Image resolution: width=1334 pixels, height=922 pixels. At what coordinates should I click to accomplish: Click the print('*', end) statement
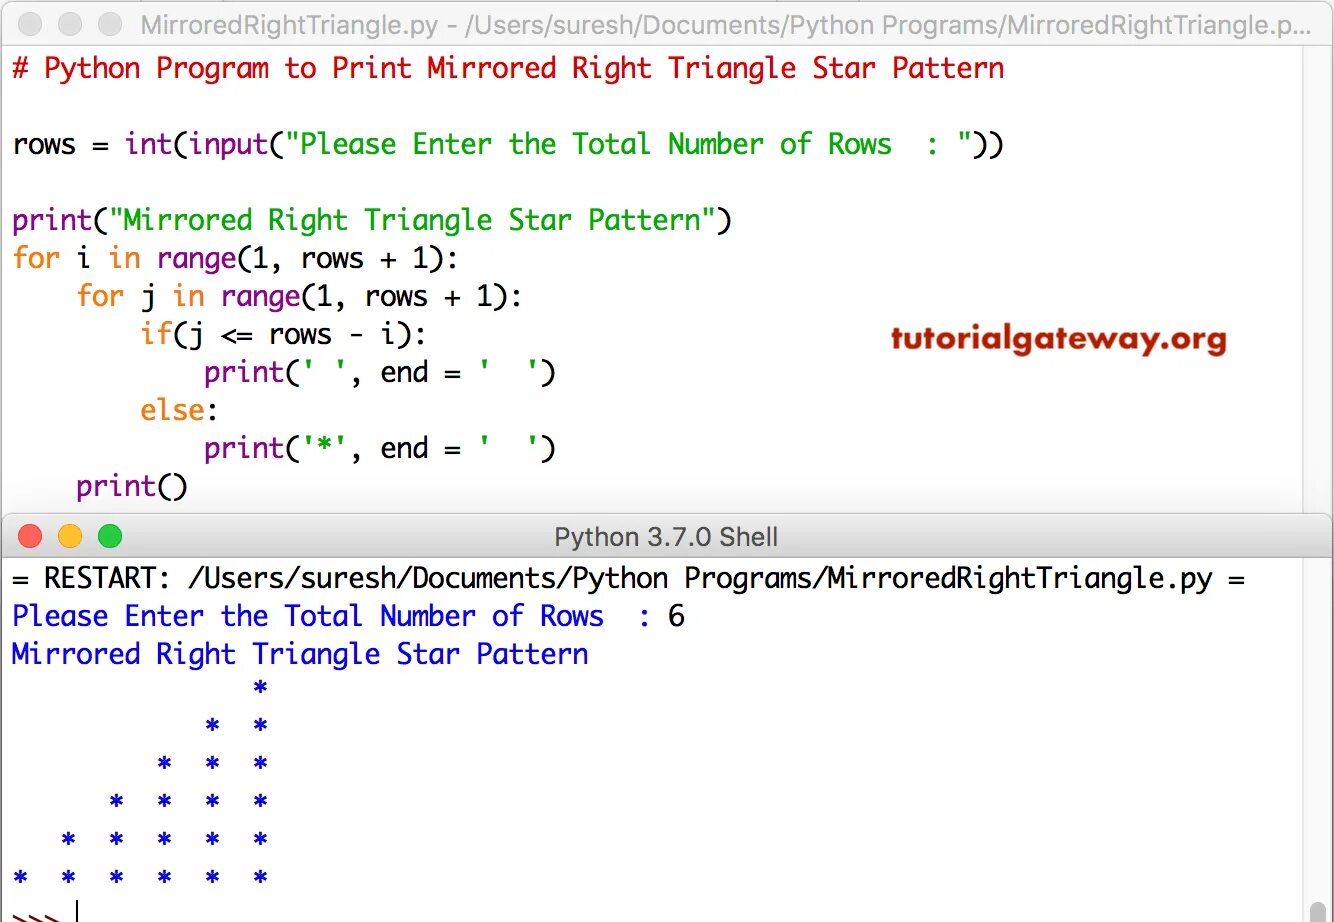[x=380, y=448]
